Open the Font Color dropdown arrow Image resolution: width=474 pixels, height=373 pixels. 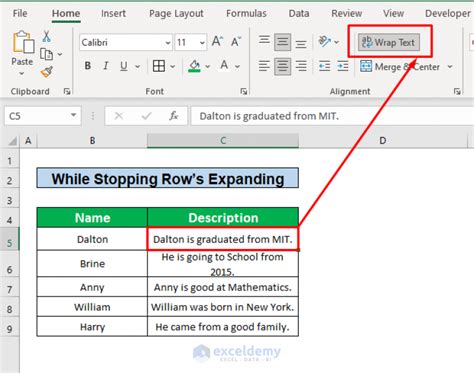pos(238,66)
